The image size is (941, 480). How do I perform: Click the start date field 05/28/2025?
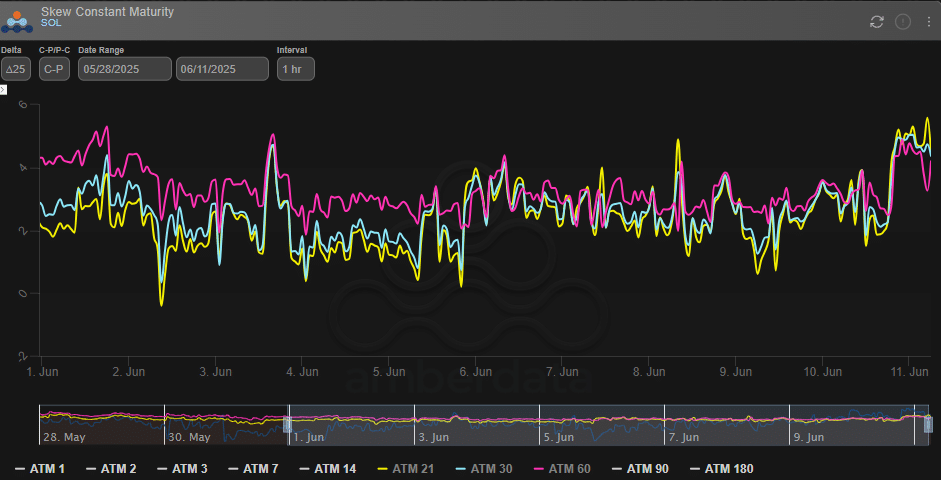click(x=124, y=69)
